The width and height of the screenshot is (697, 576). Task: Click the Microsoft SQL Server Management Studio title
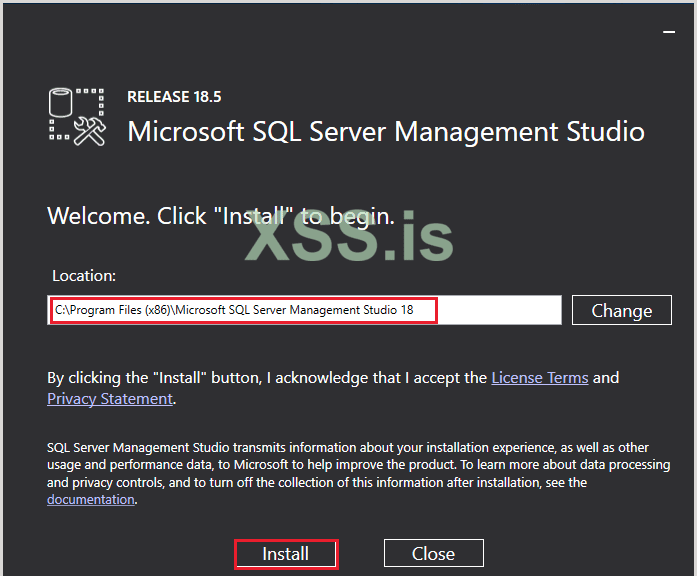(x=386, y=131)
